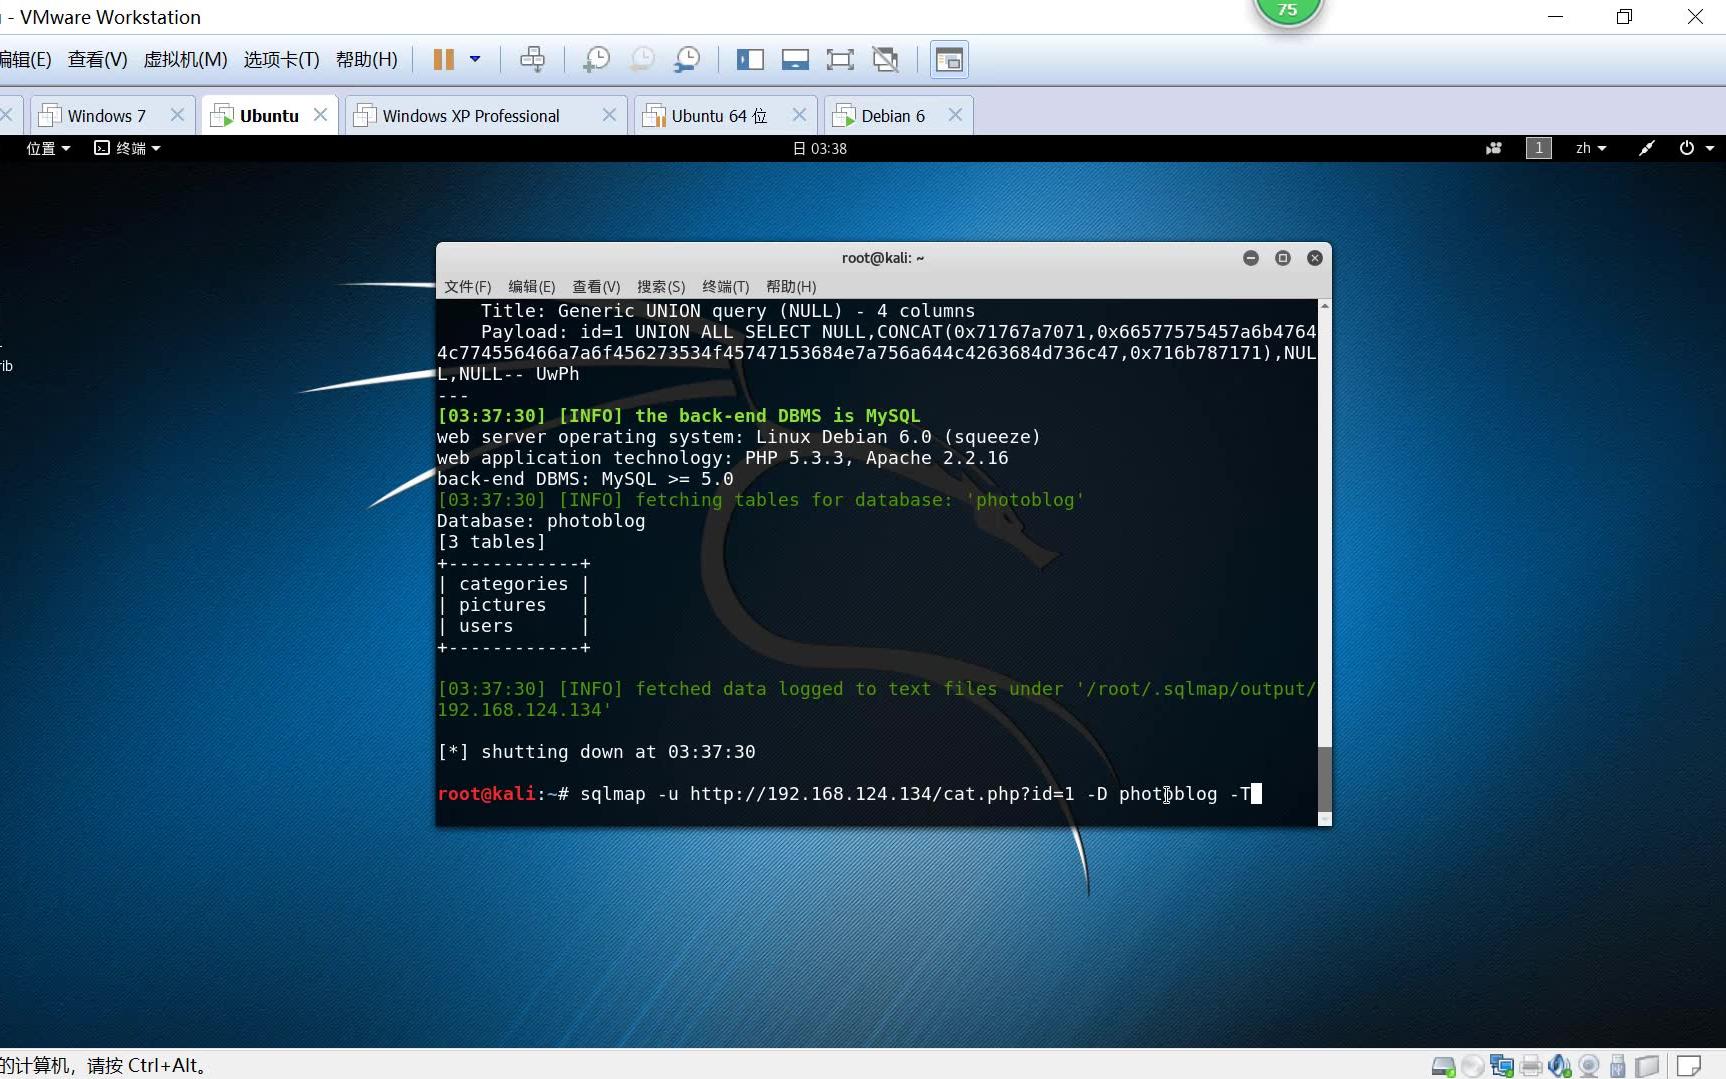
Task: Toggle the console view button
Action: [x=949, y=59]
